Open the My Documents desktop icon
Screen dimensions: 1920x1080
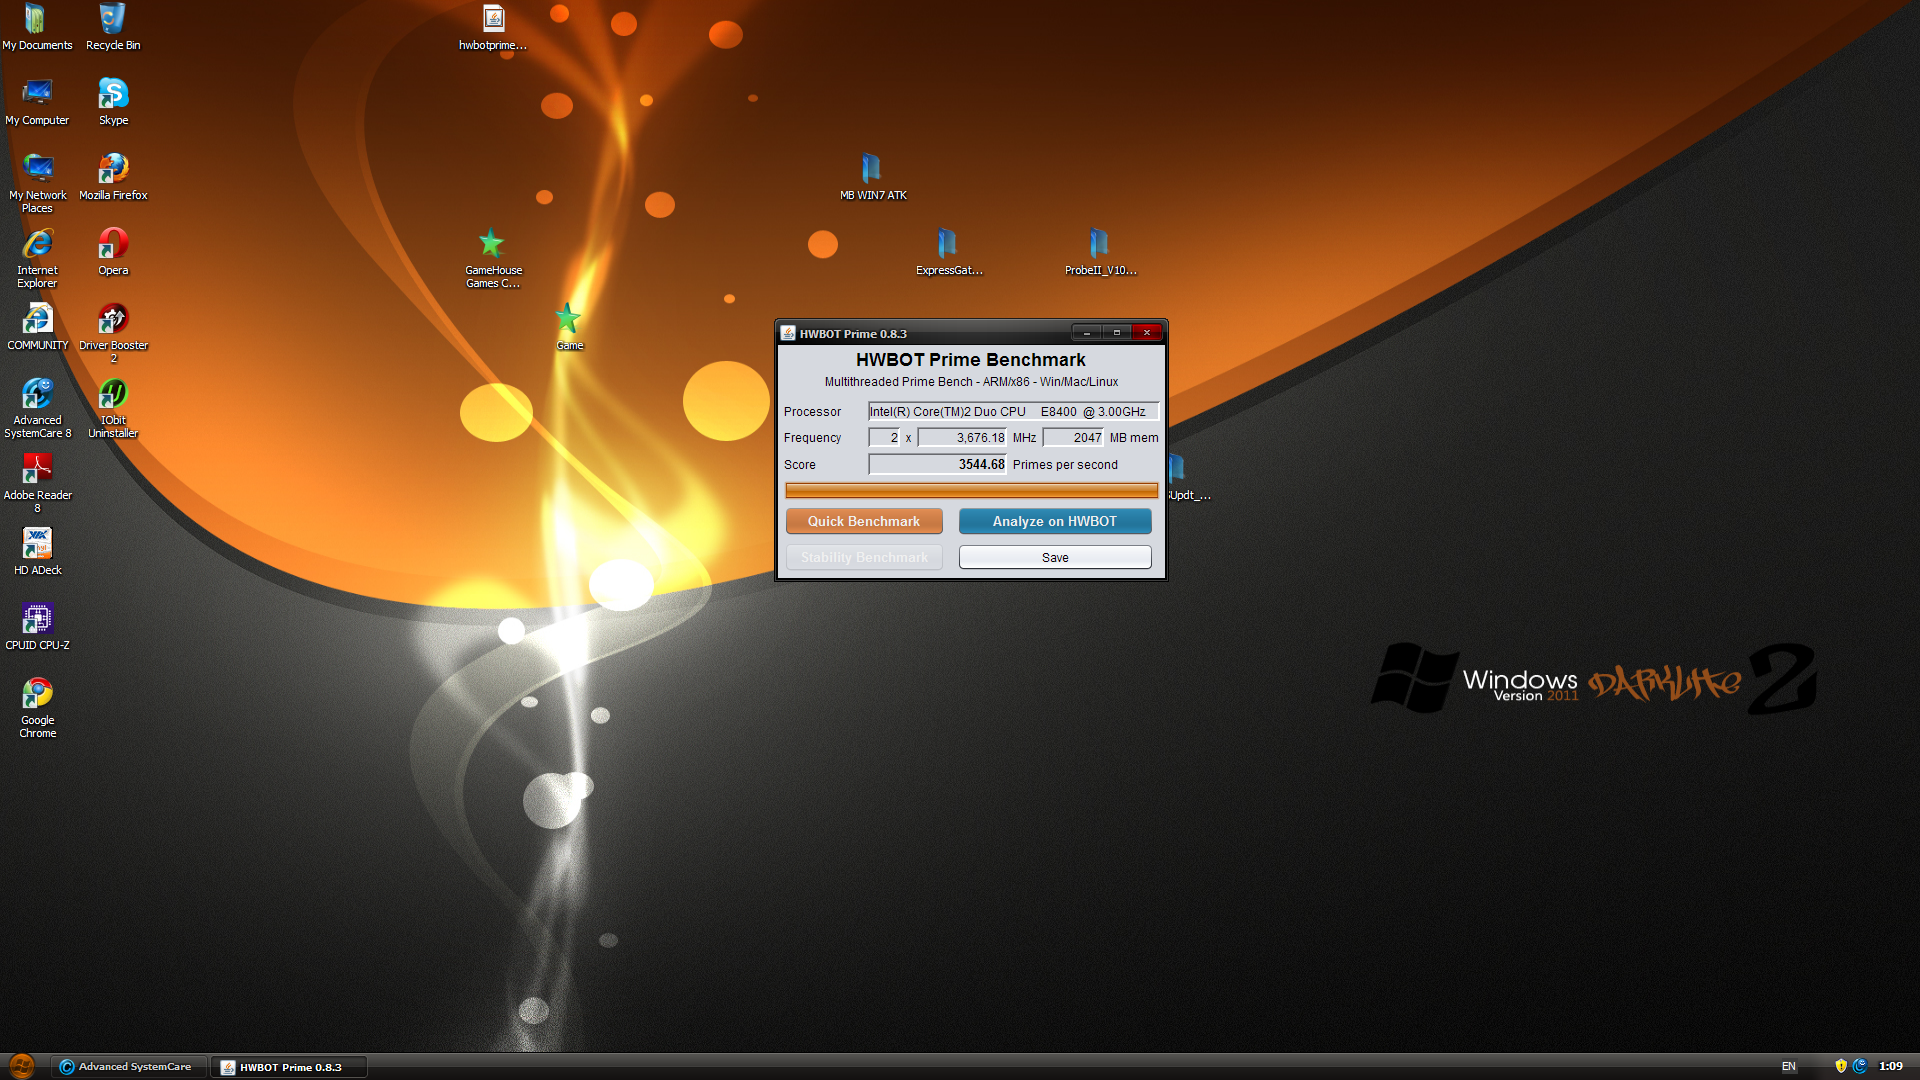(x=37, y=27)
